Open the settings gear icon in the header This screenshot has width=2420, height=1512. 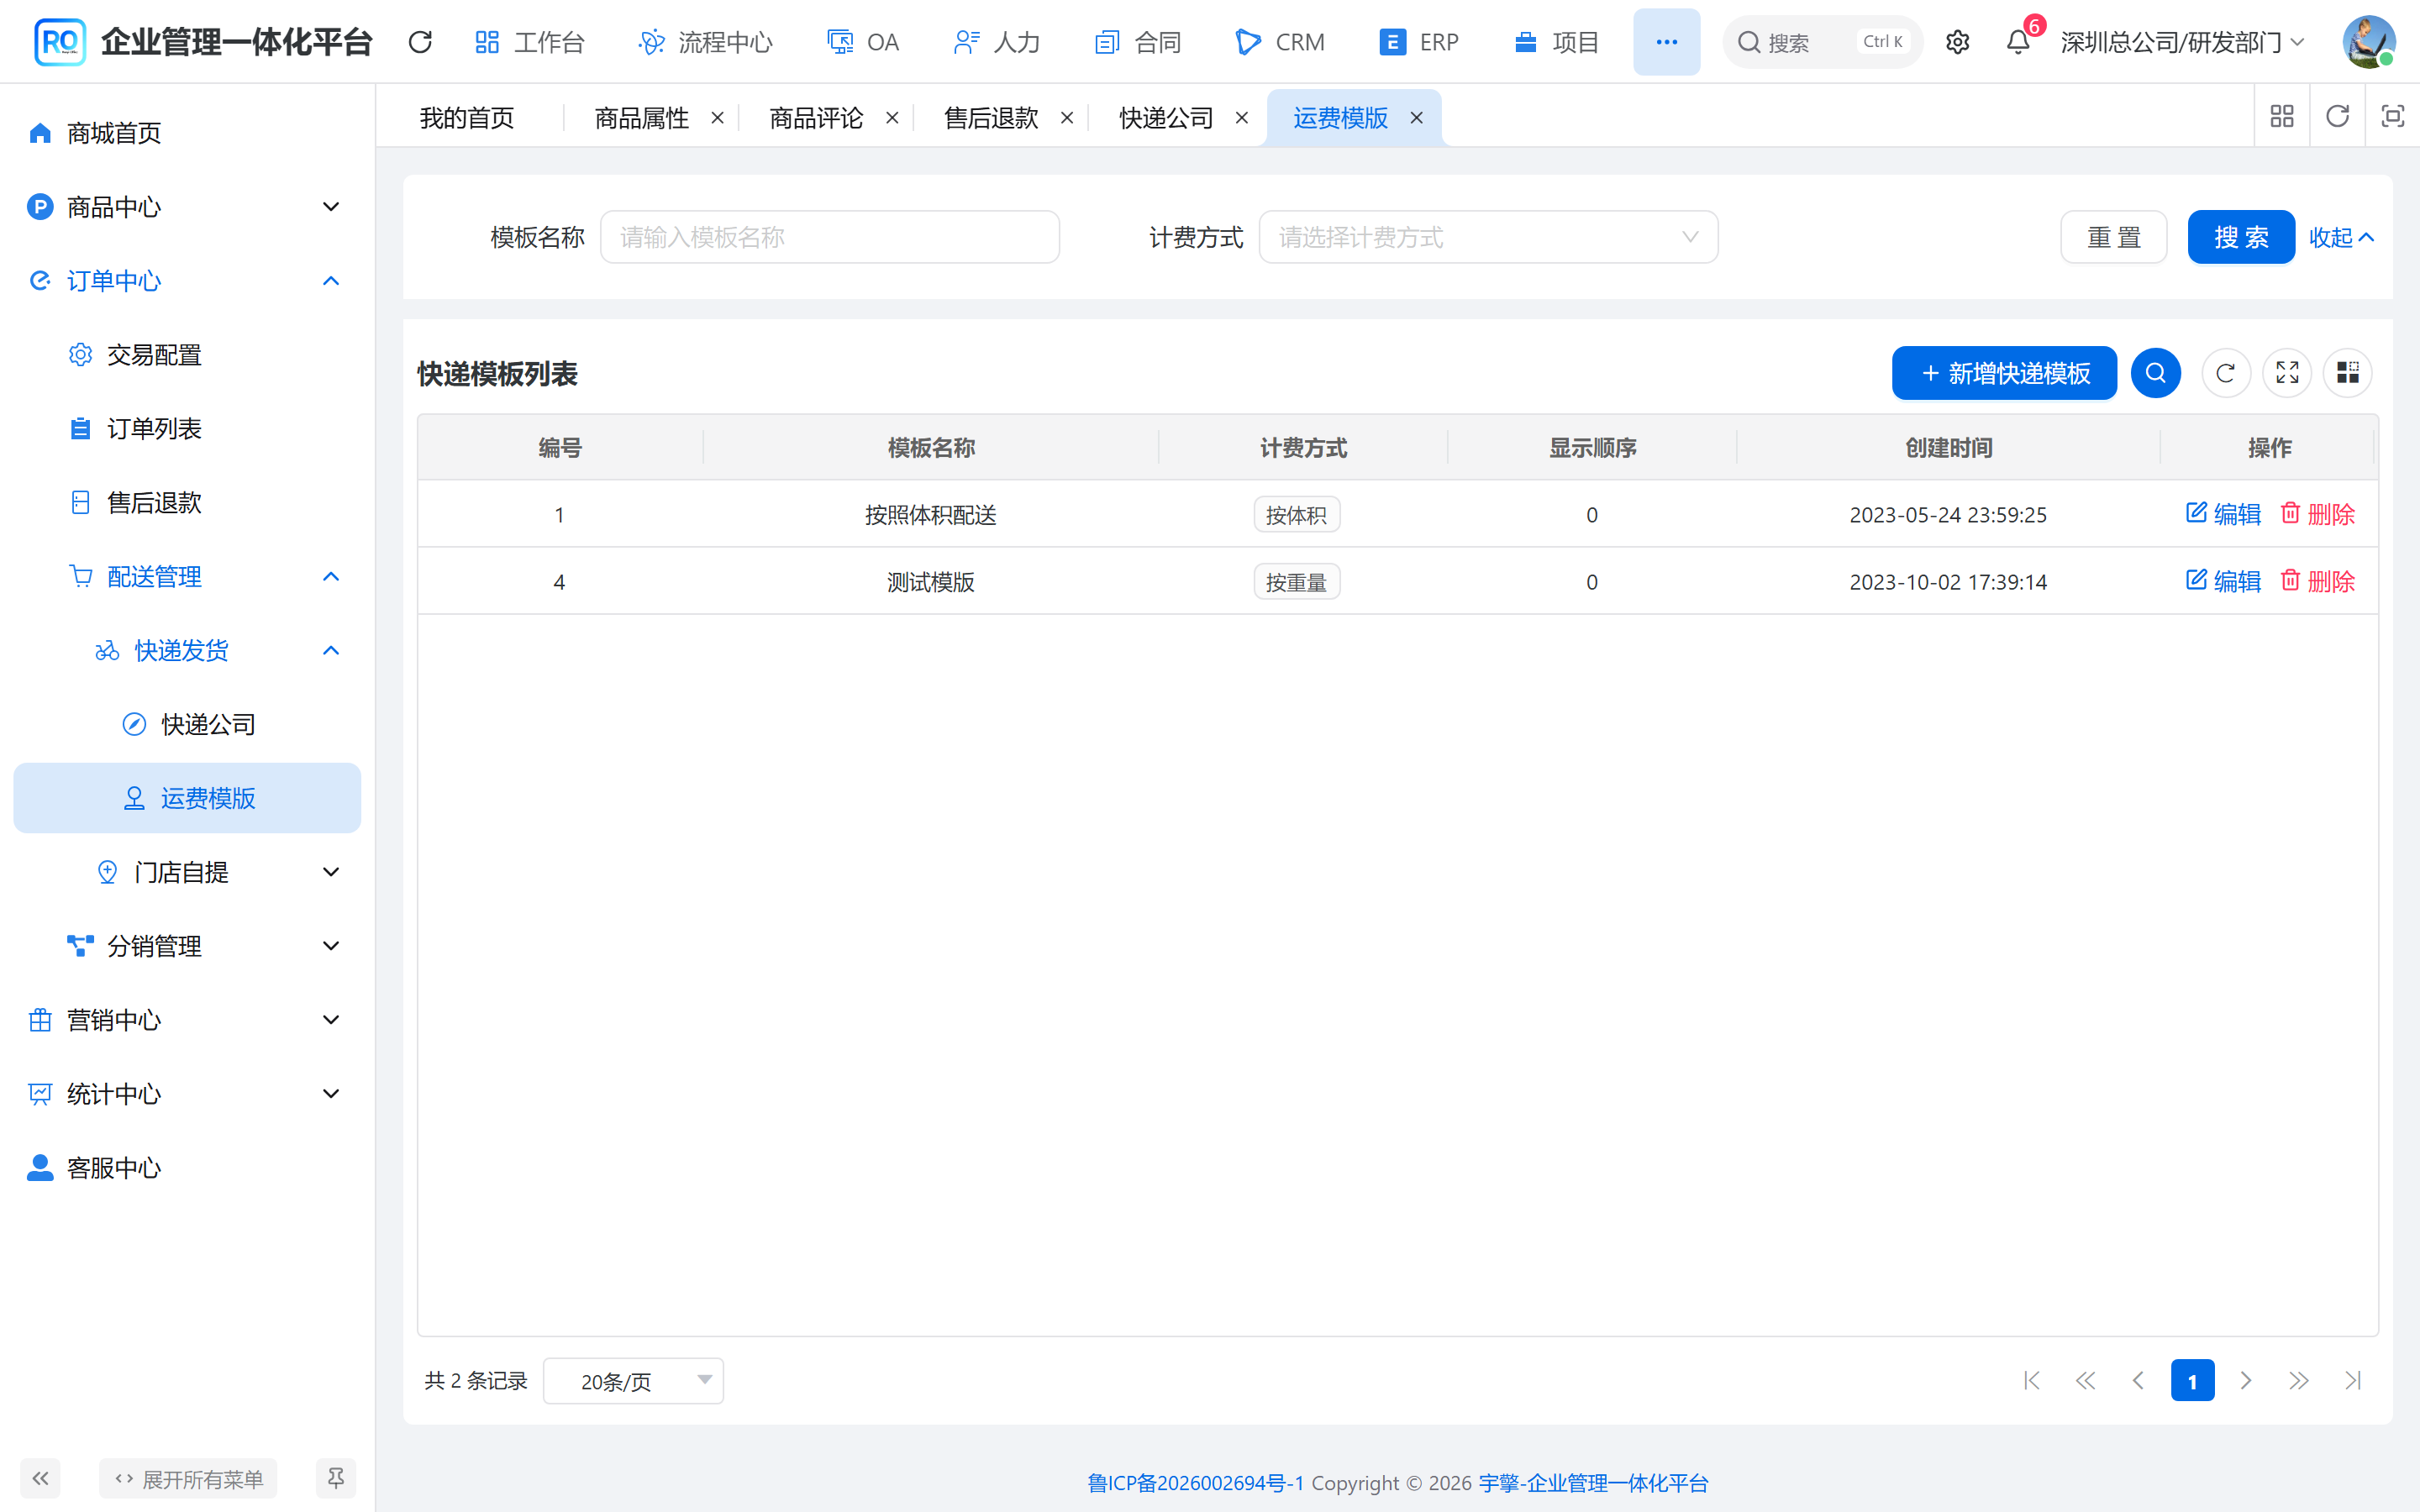pos(1957,42)
